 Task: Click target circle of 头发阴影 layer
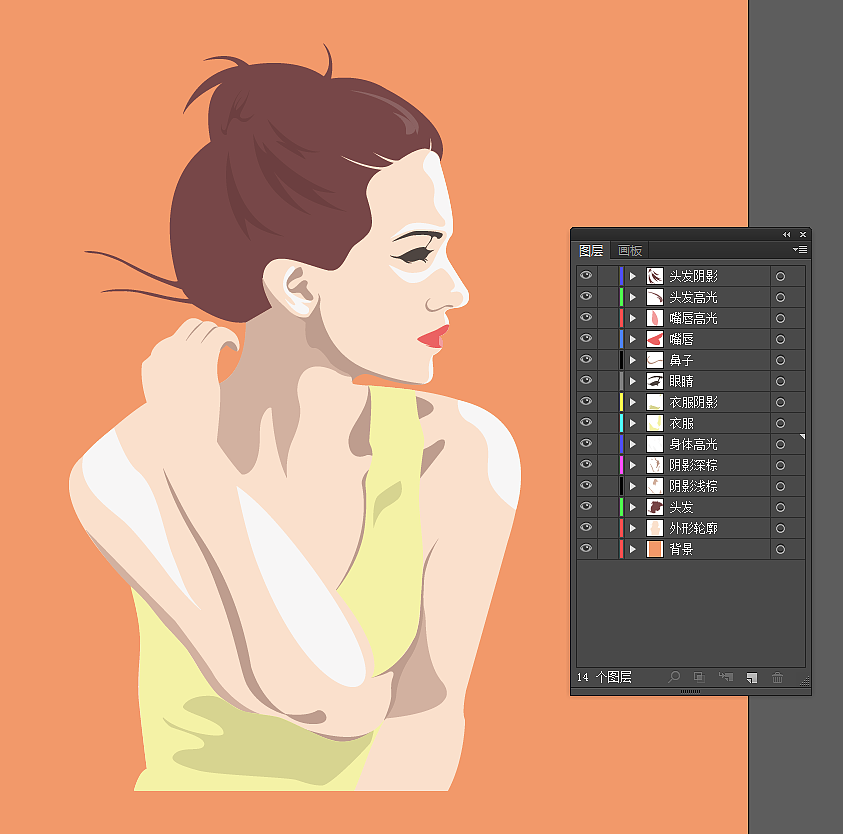coord(781,276)
